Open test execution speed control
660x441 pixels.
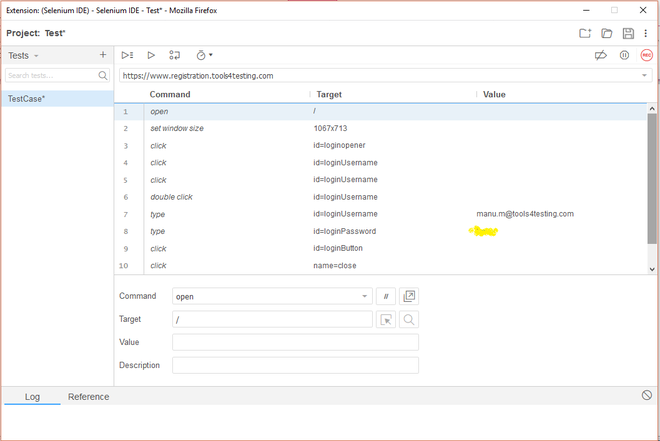(204, 55)
